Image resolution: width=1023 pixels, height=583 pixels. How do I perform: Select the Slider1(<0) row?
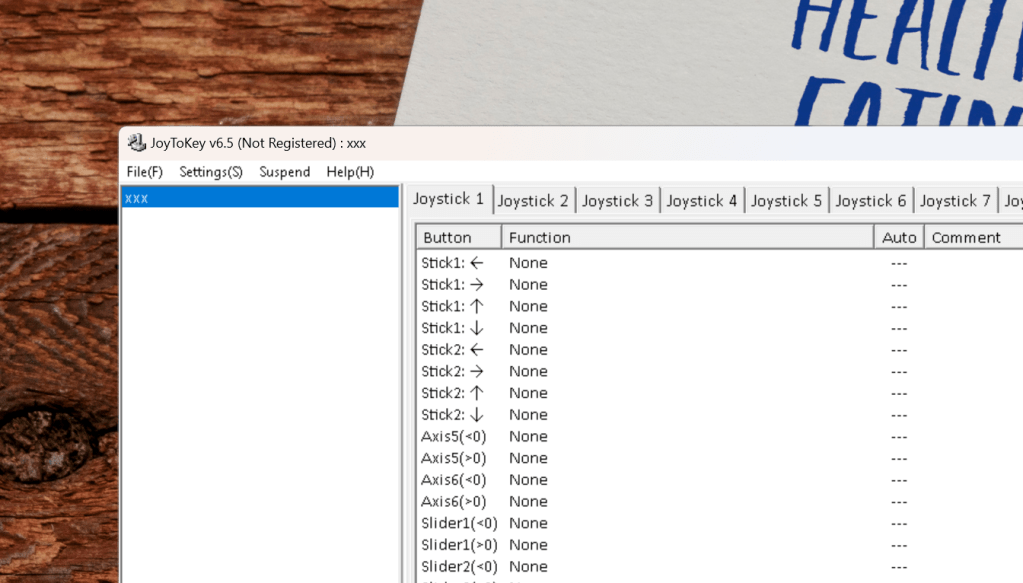pyautogui.click(x=720, y=523)
